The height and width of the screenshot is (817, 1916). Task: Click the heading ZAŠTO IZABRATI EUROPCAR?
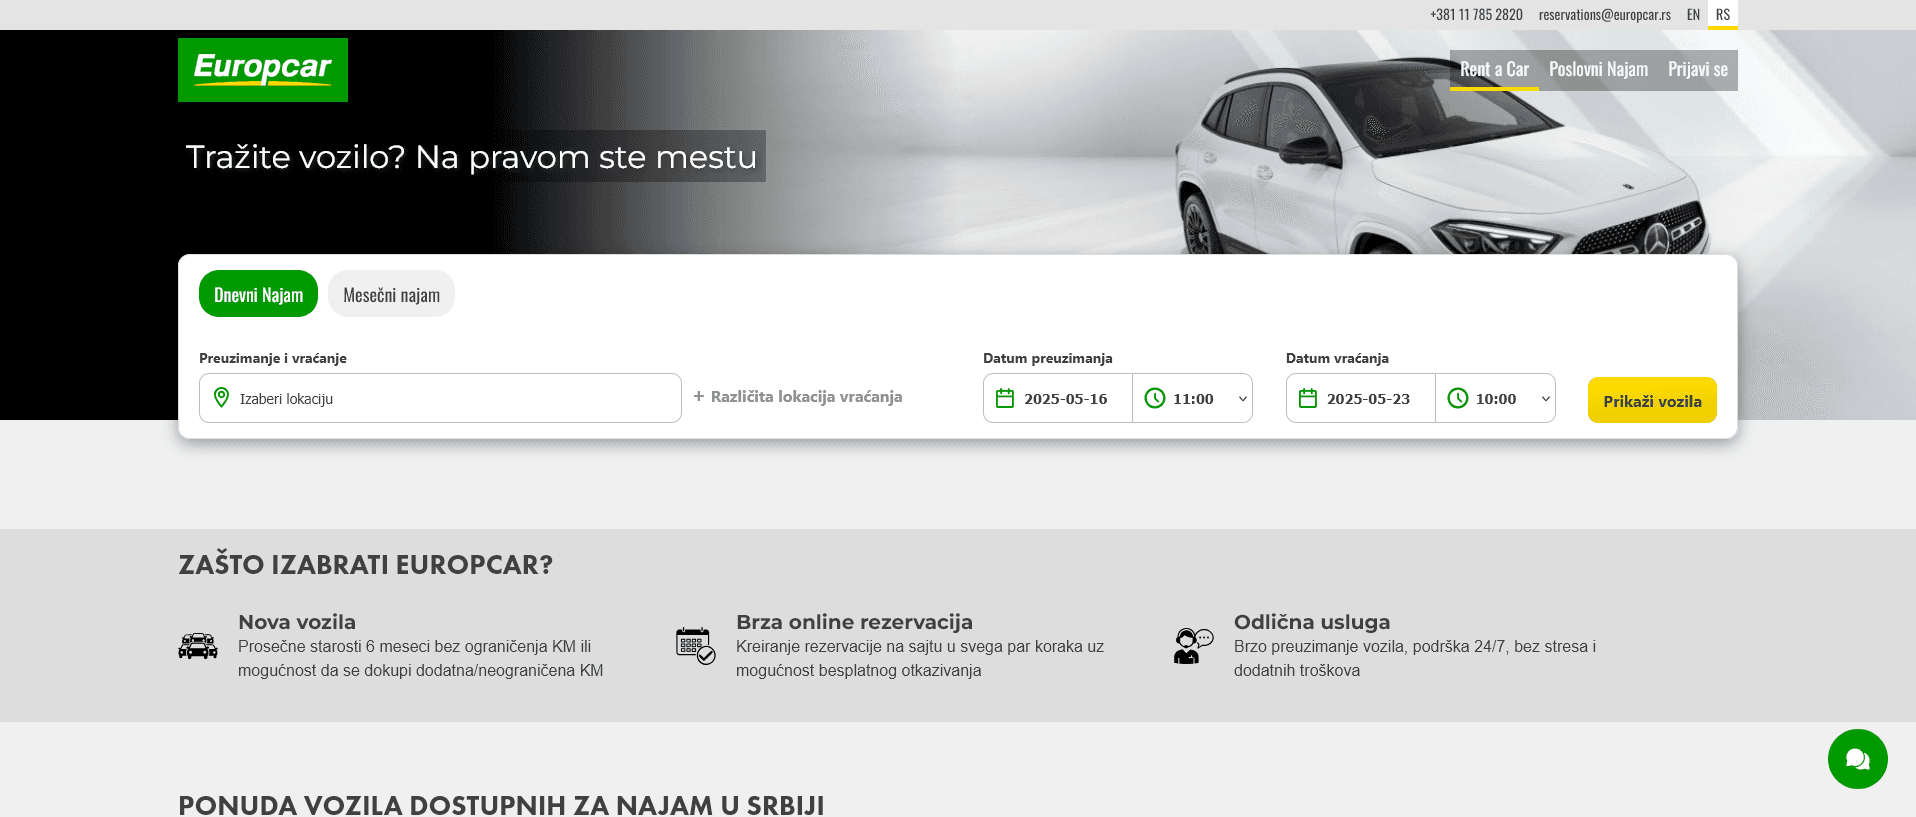(365, 565)
